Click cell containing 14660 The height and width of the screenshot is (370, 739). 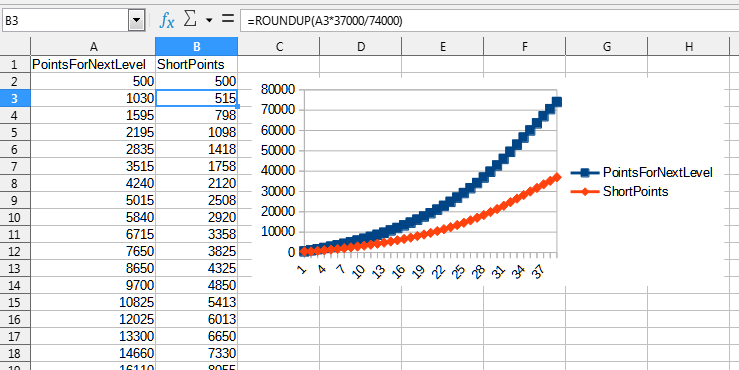93,353
